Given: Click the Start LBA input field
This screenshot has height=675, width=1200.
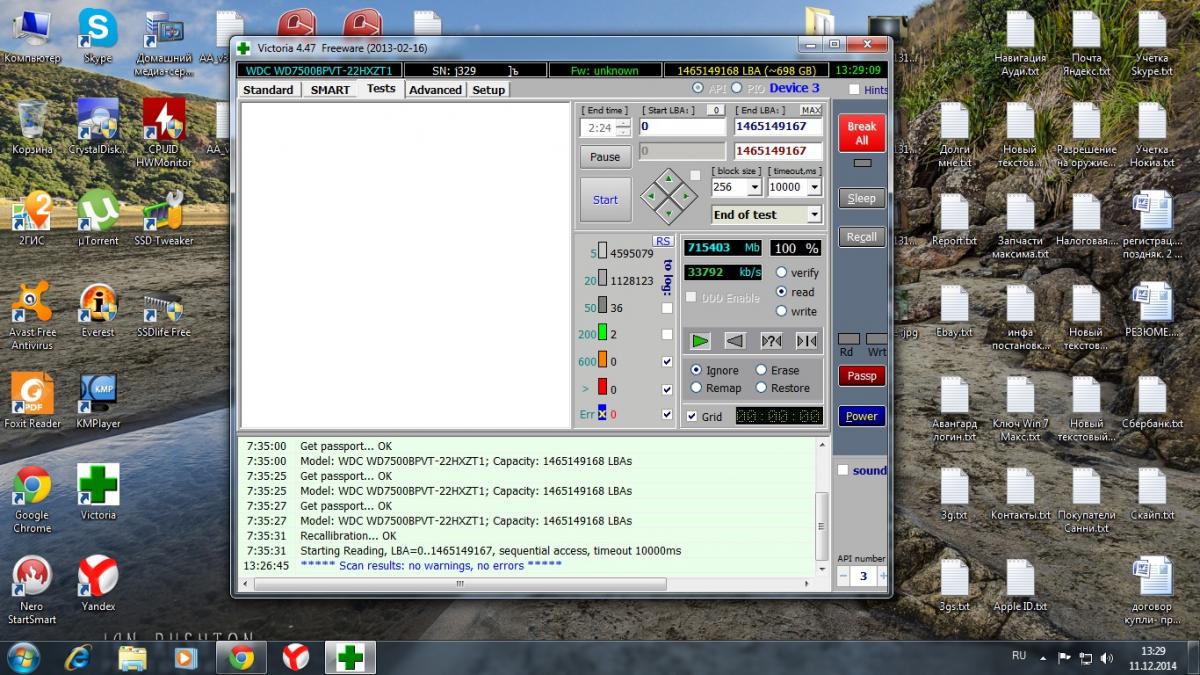Looking at the screenshot, I should pyautogui.click(x=683, y=127).
